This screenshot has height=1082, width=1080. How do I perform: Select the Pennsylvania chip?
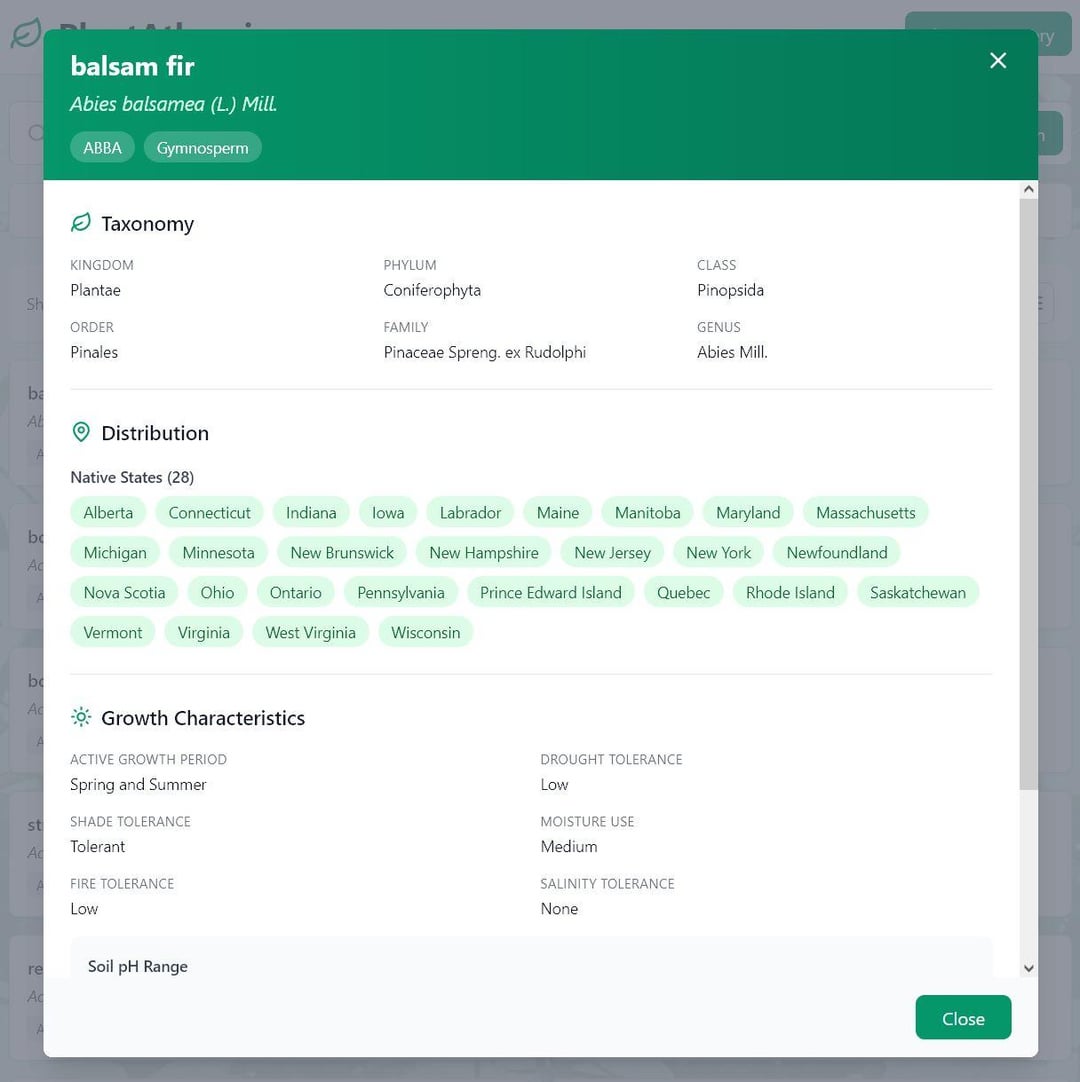coord(400,593)
